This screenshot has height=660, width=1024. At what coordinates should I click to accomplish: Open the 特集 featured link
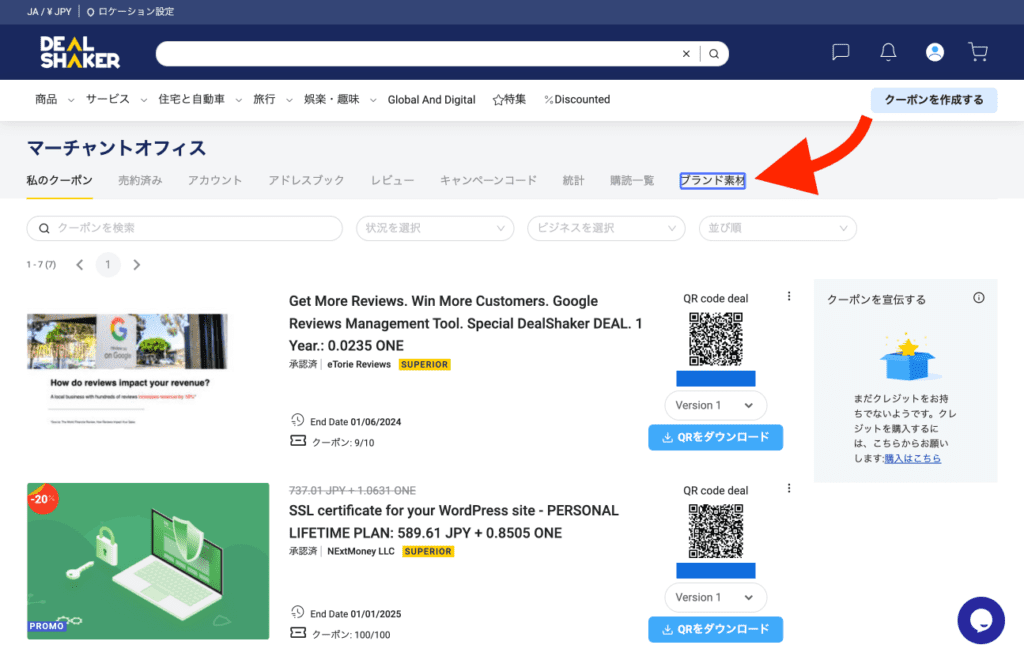(x=509, y=99)
